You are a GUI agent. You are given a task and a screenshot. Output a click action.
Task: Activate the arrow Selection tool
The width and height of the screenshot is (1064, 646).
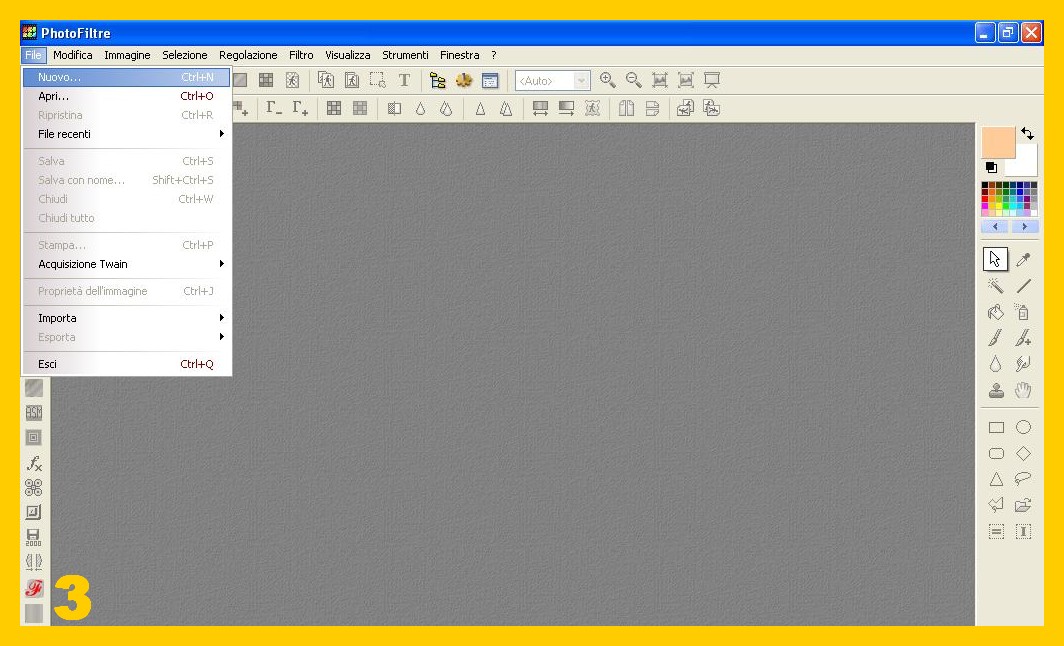click(995, 260)
